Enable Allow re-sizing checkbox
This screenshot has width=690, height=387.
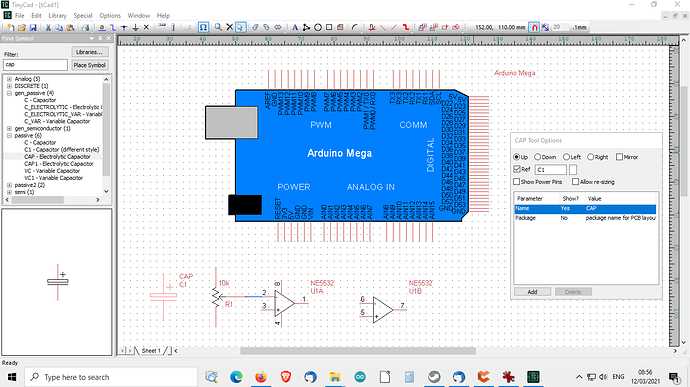pyautogui.click(x=575, y=181)
